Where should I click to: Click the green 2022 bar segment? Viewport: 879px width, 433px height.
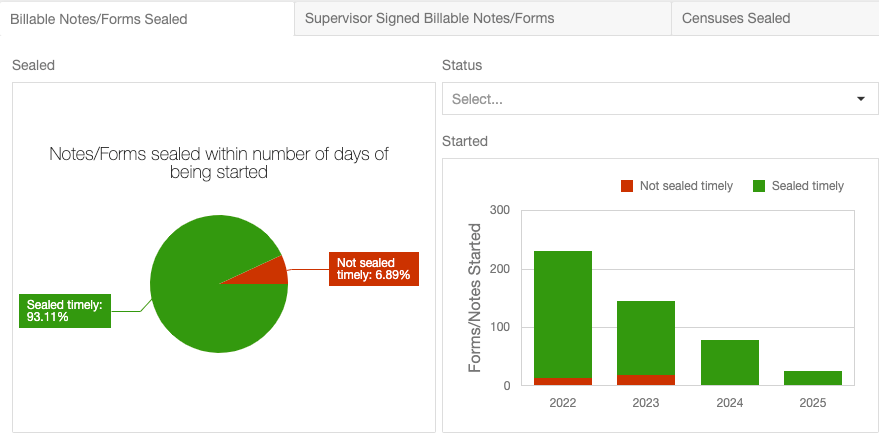[x=563, y=314]
